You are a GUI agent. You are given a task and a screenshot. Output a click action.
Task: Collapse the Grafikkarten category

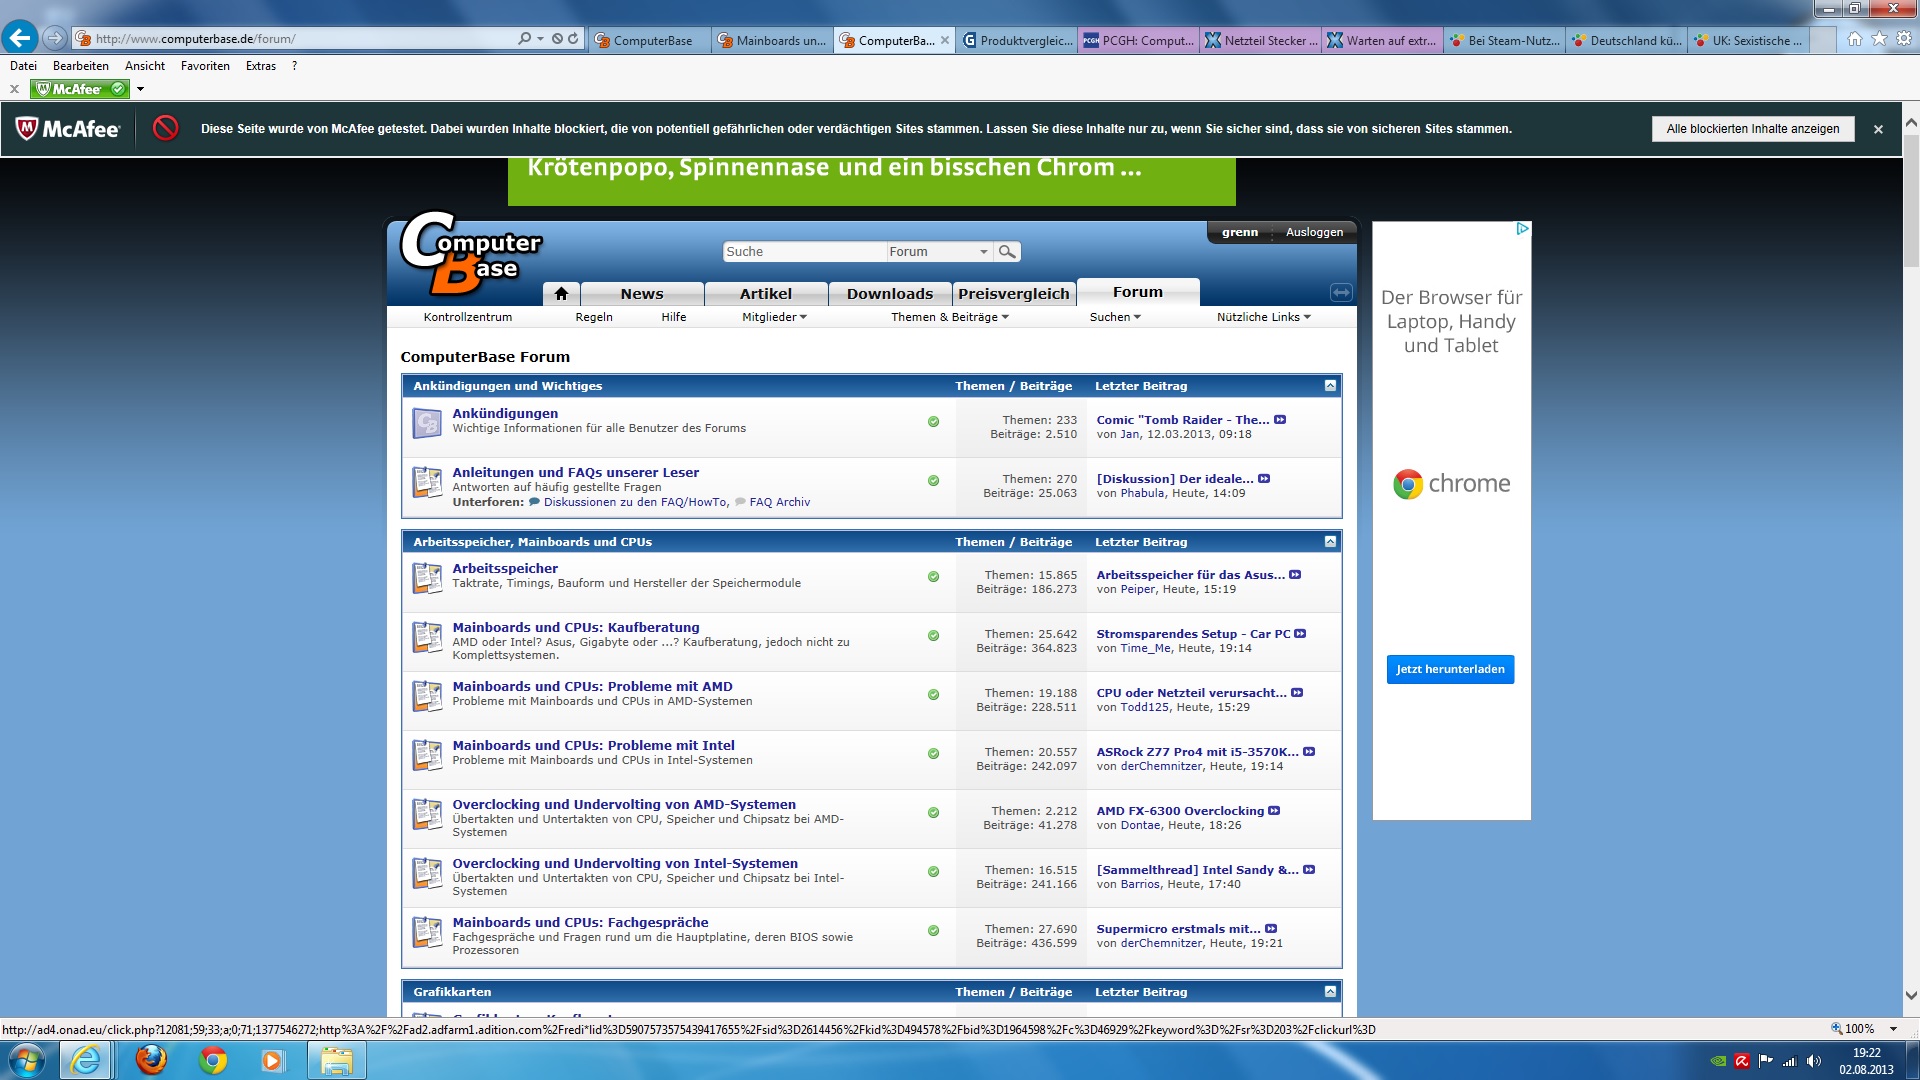[1330, 992]
